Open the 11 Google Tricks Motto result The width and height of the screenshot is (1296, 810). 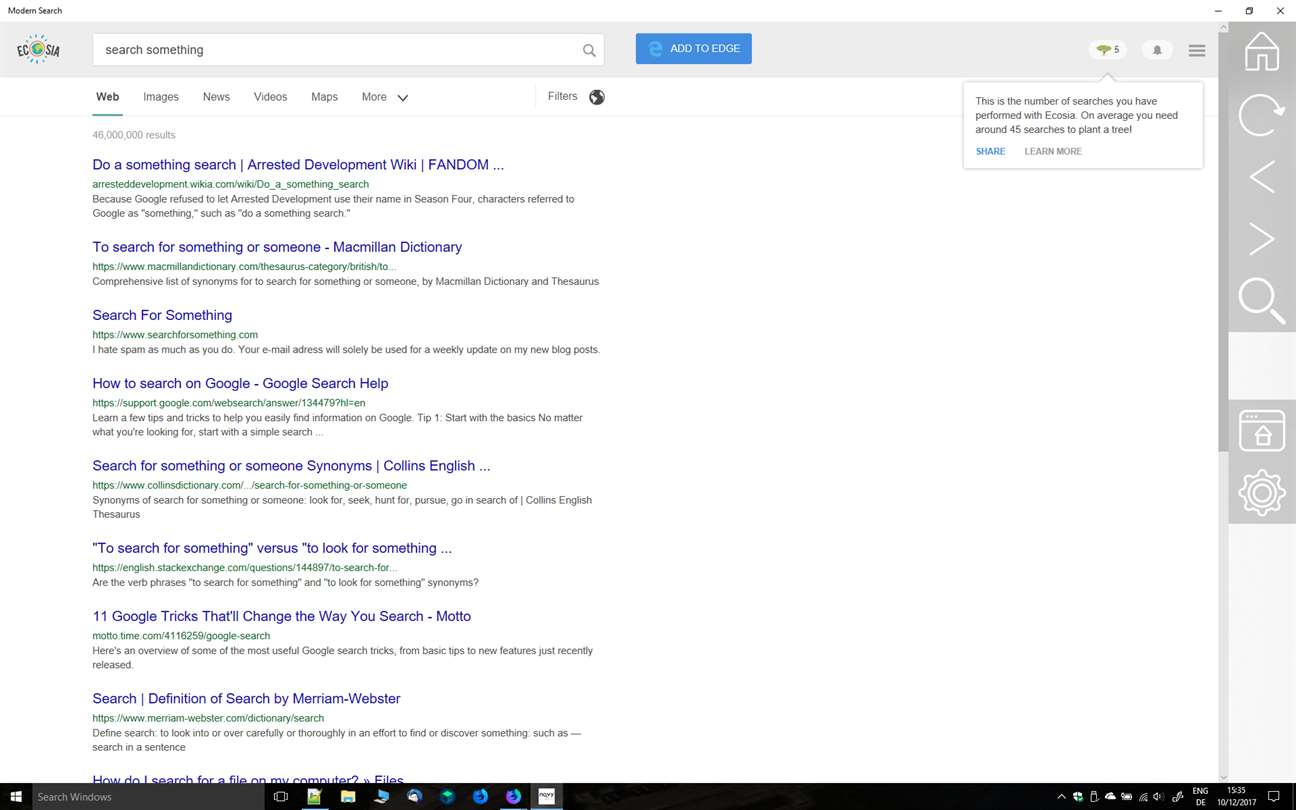pos(281,616)
